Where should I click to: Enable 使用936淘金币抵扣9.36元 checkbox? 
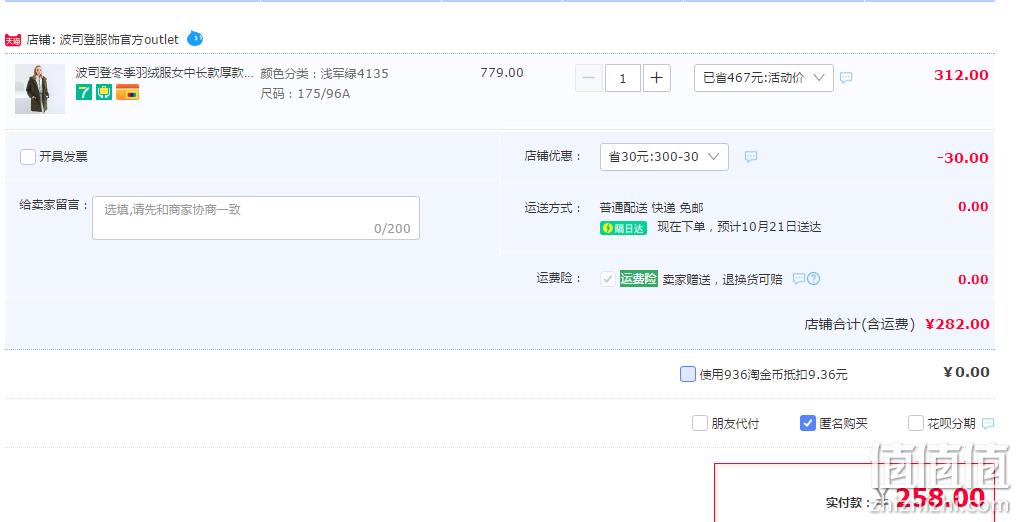click(688, 374)
